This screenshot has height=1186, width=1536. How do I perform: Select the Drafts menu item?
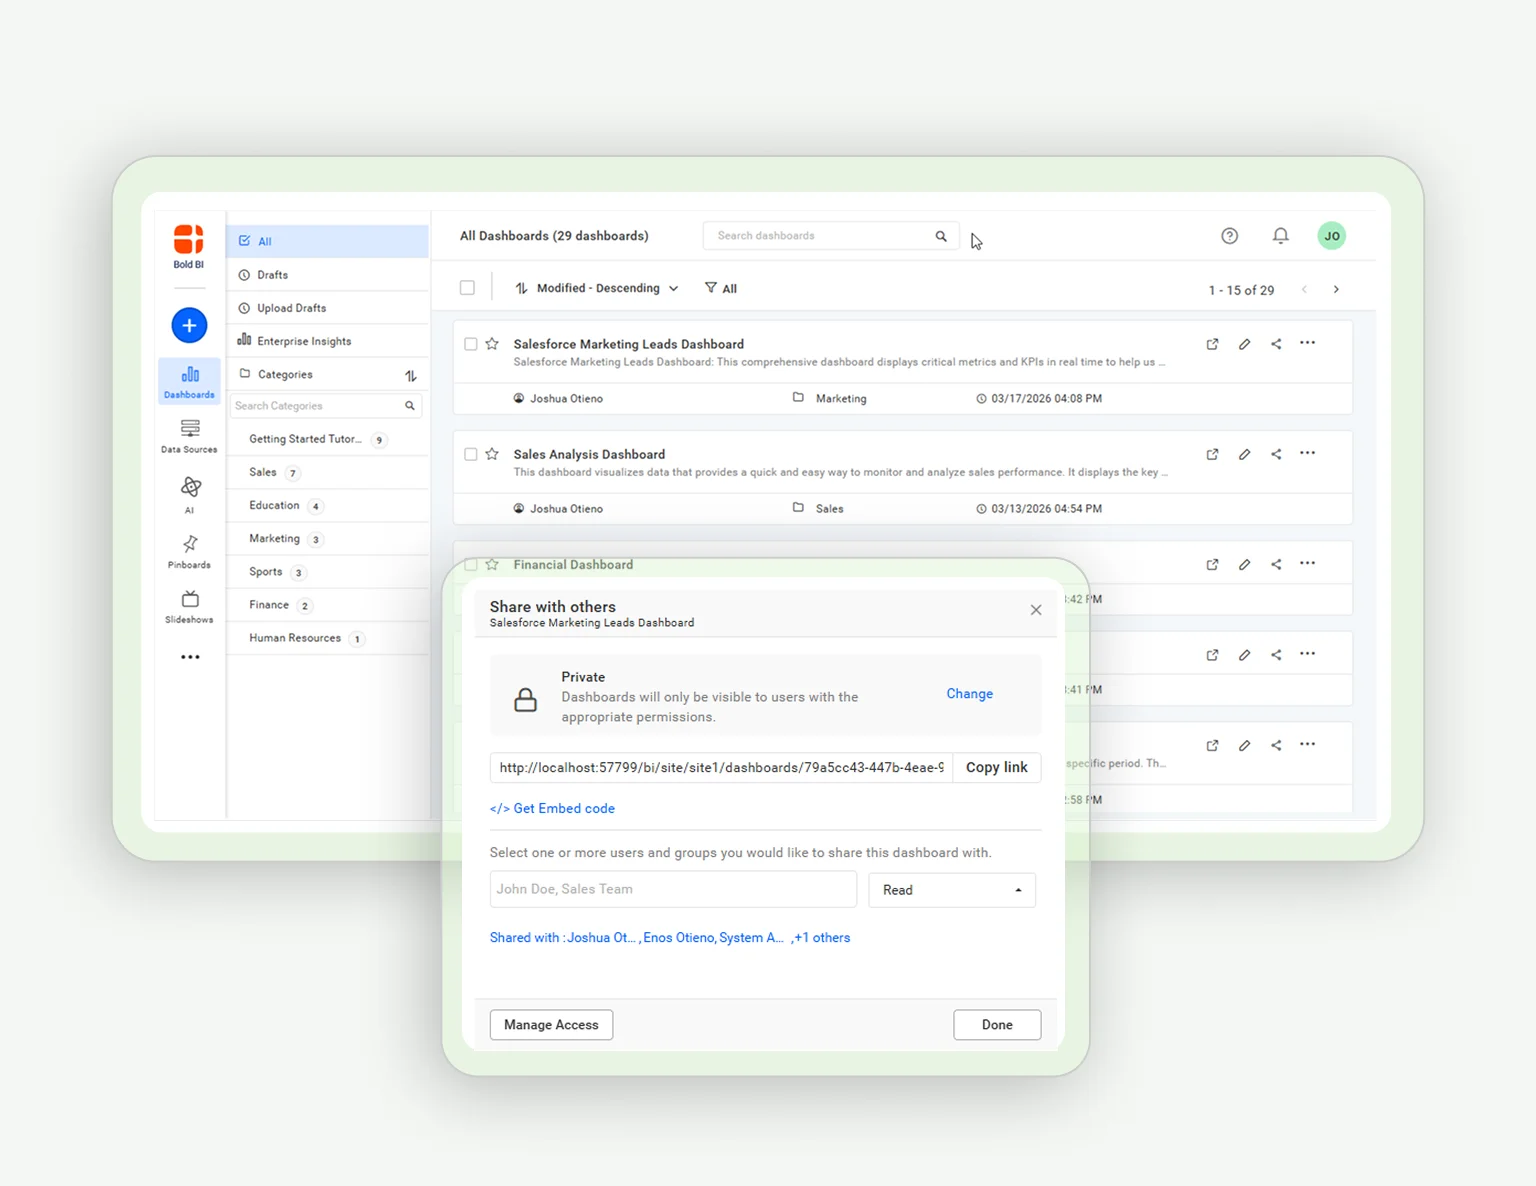click(x=328, y=275)
